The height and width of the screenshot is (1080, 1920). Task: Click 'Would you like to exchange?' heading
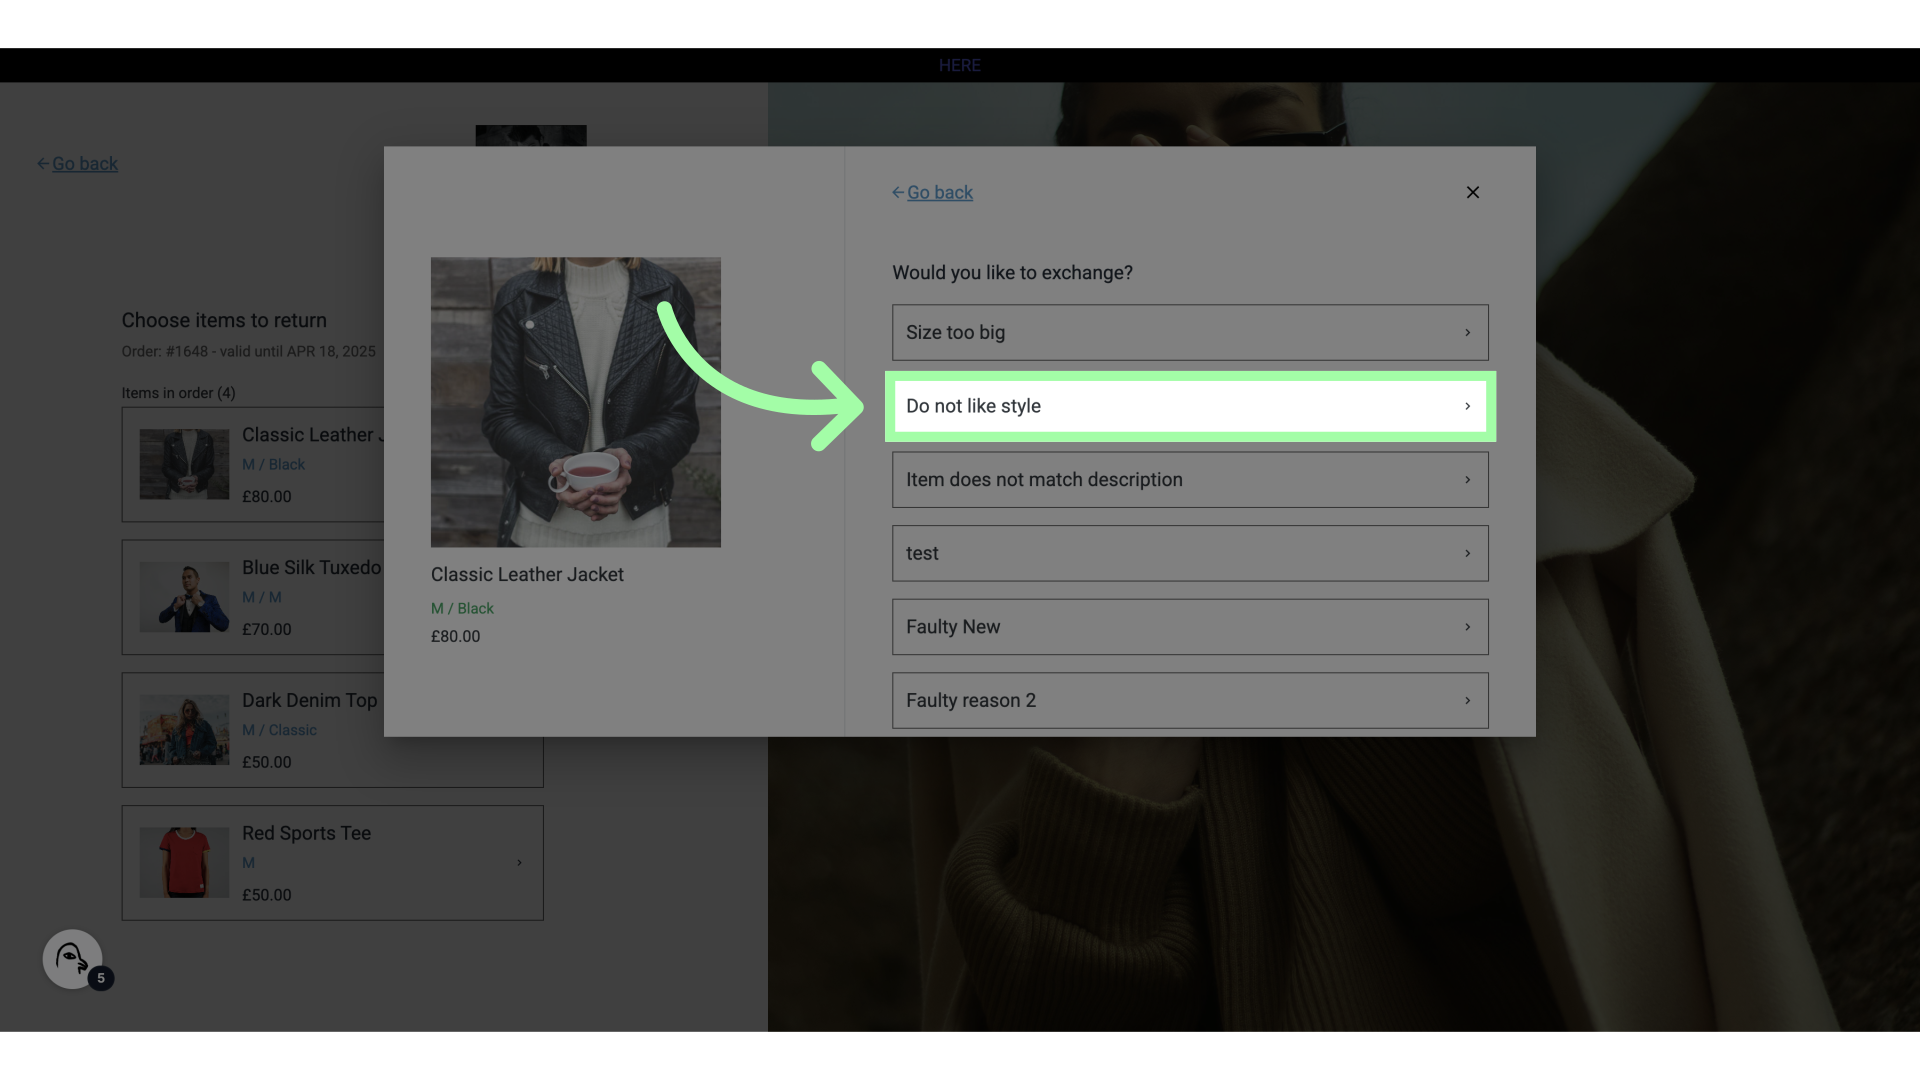[1012, 273]
